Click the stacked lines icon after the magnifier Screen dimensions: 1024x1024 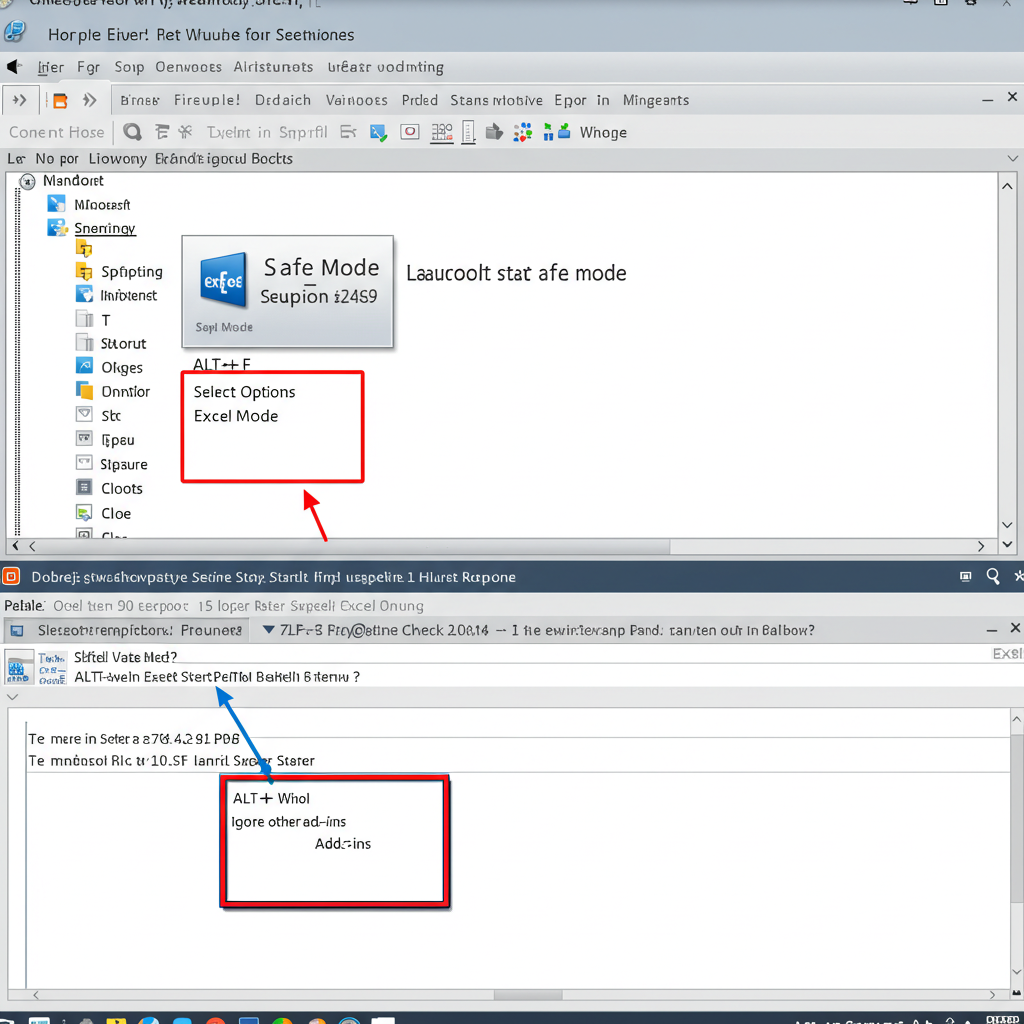162,133
